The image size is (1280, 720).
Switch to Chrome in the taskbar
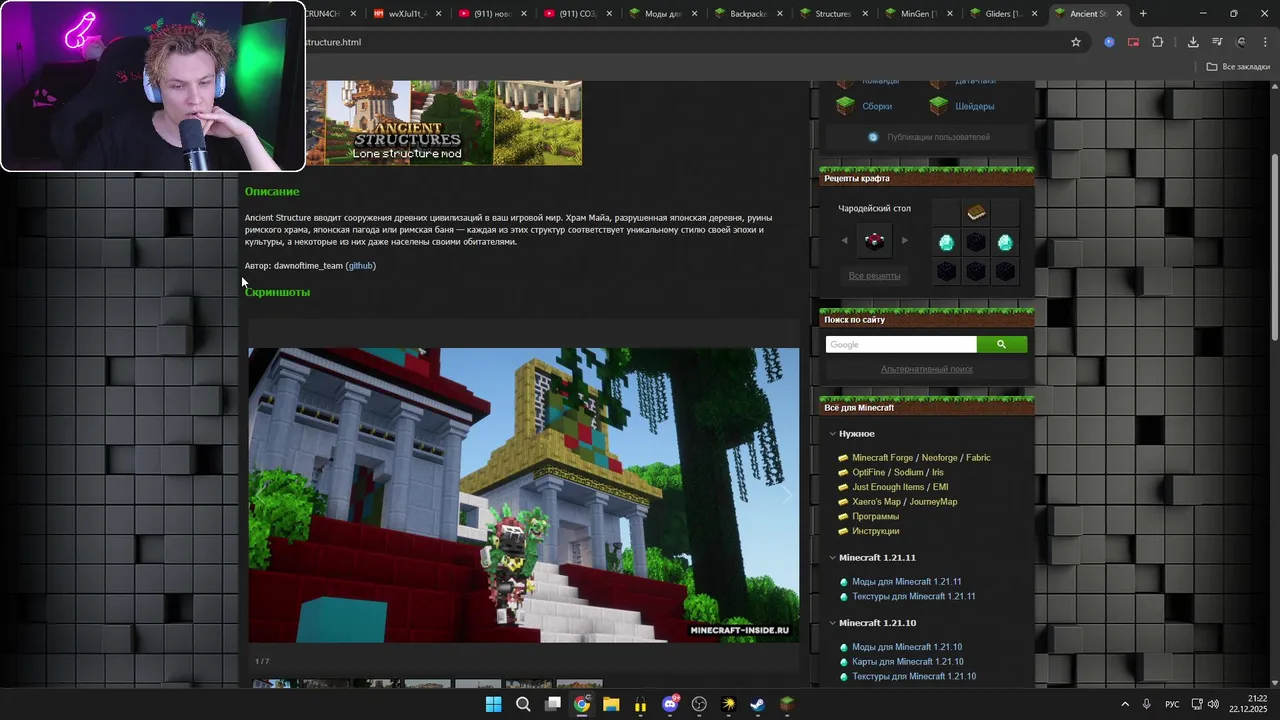(582, 704)
